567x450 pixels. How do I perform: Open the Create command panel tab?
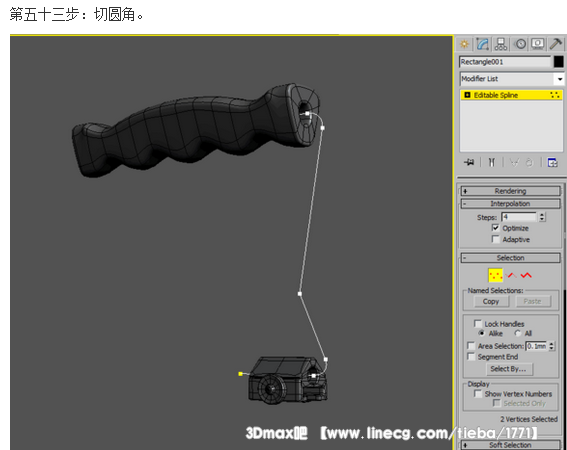(x=464, y=44)
